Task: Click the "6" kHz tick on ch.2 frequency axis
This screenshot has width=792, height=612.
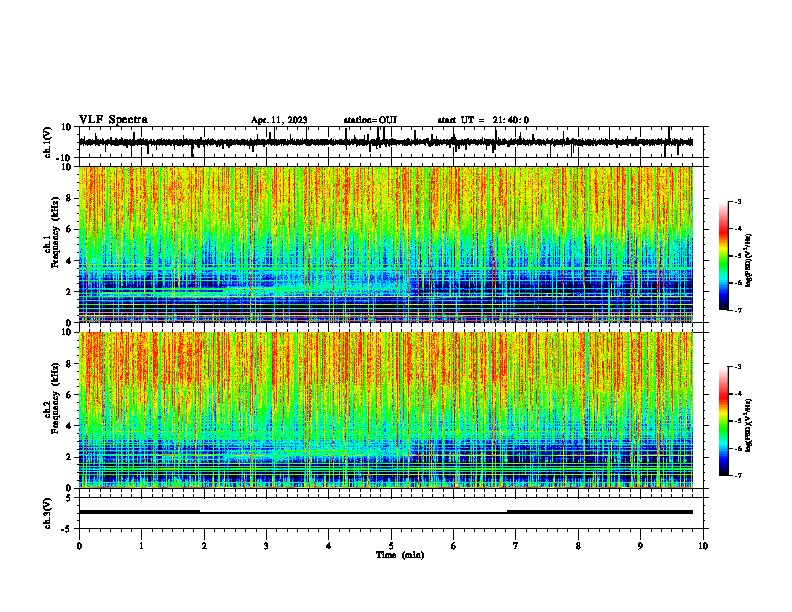Action: coord(69,395)
